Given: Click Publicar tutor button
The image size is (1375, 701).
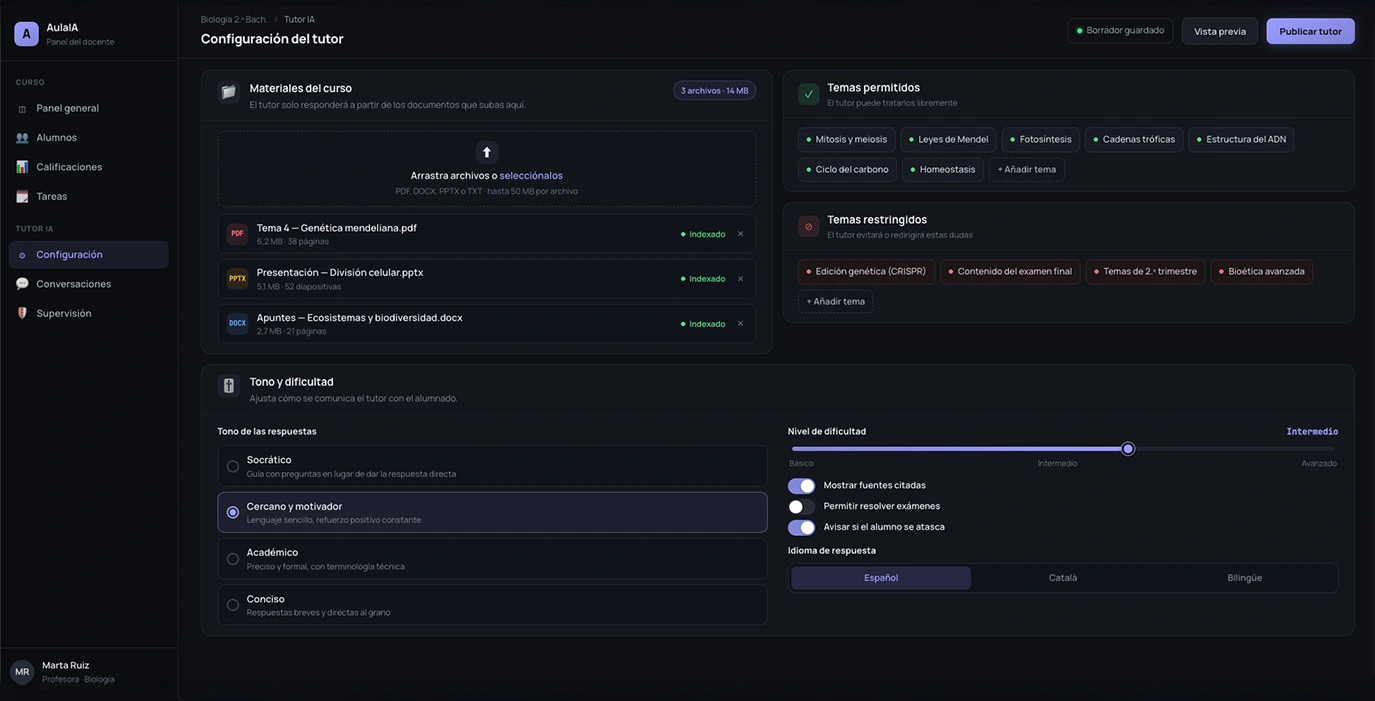Looking at the screenshot, I should click(x=1310, y=31).
